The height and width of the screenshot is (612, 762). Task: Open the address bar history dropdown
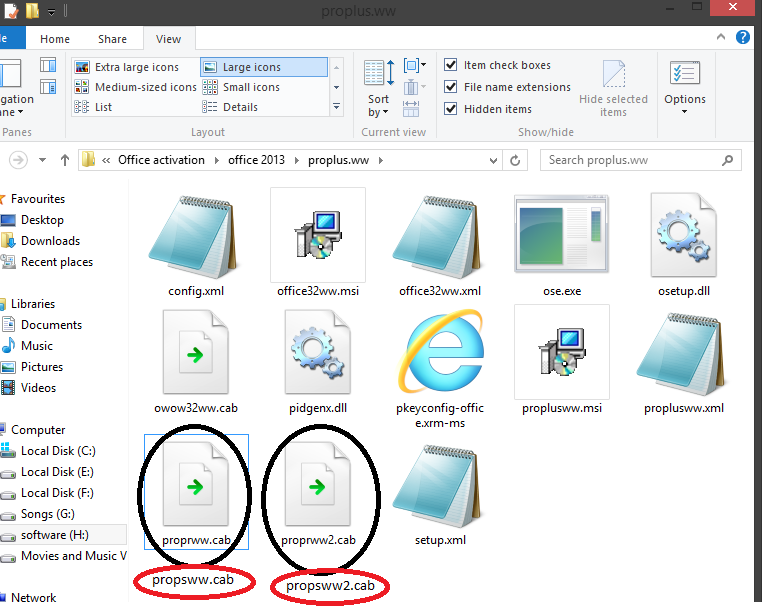492,160
